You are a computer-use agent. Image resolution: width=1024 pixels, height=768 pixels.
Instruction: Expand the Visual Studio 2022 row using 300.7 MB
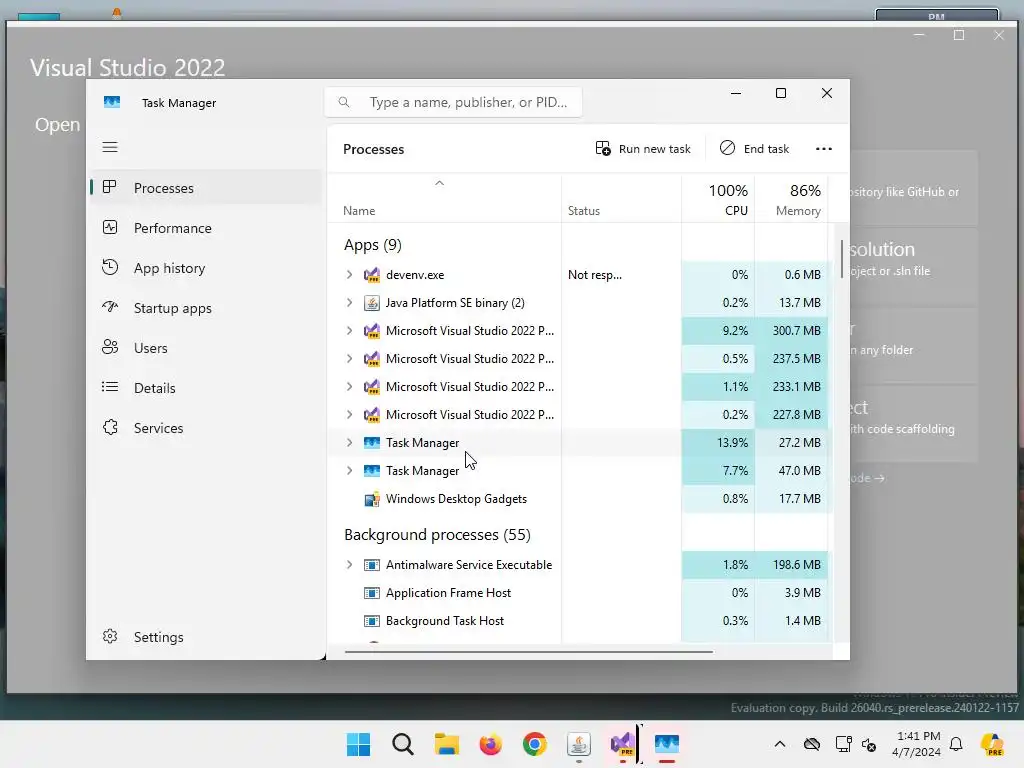point(349,331)
